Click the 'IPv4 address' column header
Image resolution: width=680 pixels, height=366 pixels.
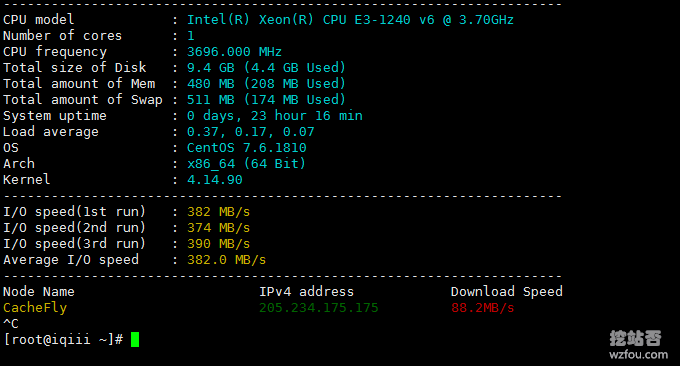coord(306,292)
